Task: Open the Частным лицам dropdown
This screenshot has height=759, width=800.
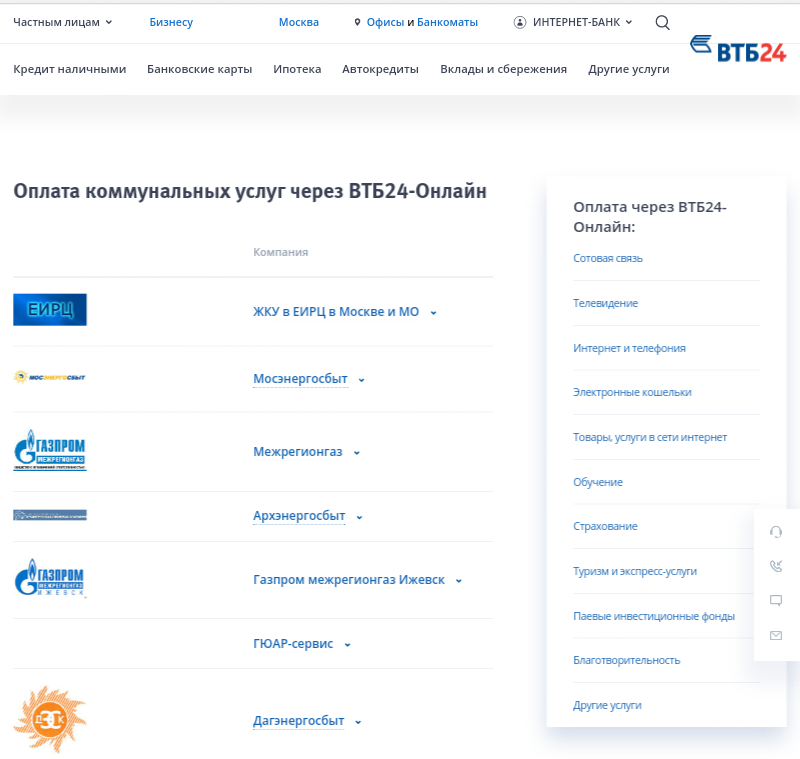Action: pyautogui.click(x=62, y=22)
